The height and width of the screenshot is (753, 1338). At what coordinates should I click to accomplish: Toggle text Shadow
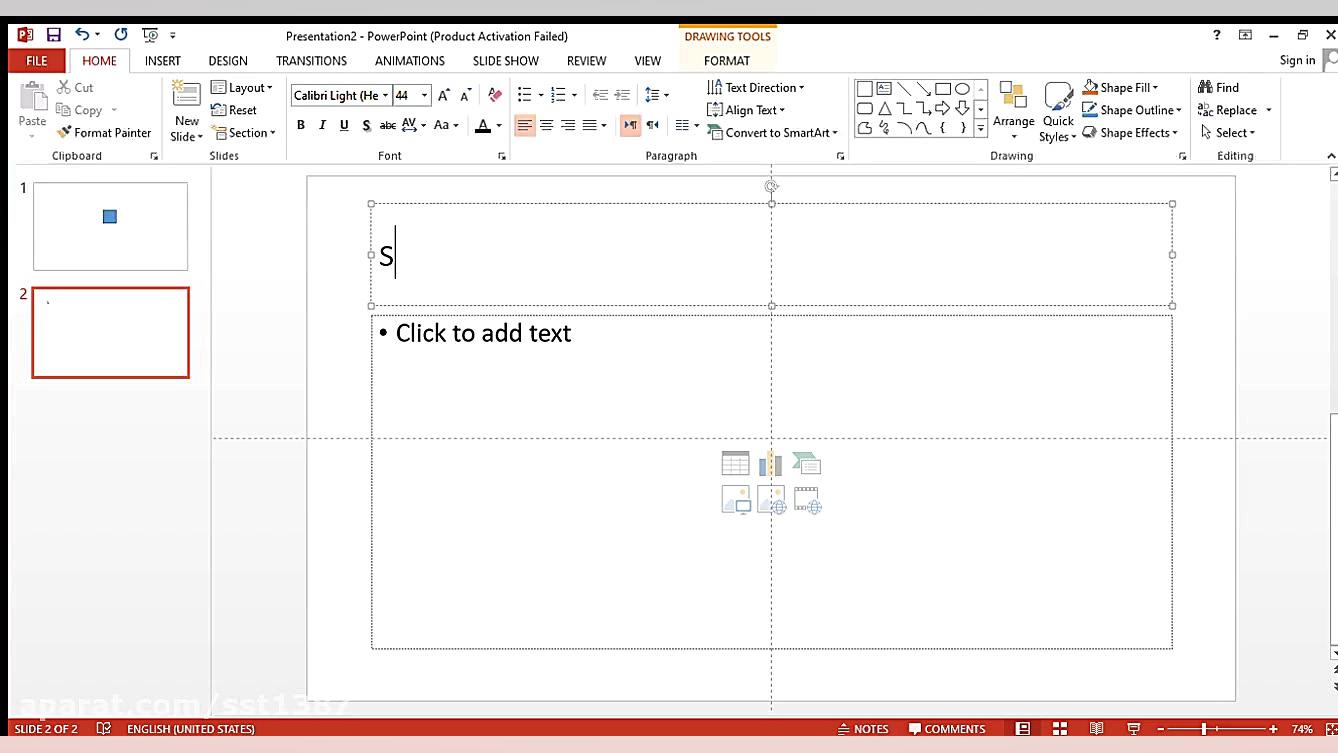pyautogui.click(x=366, y=125)
